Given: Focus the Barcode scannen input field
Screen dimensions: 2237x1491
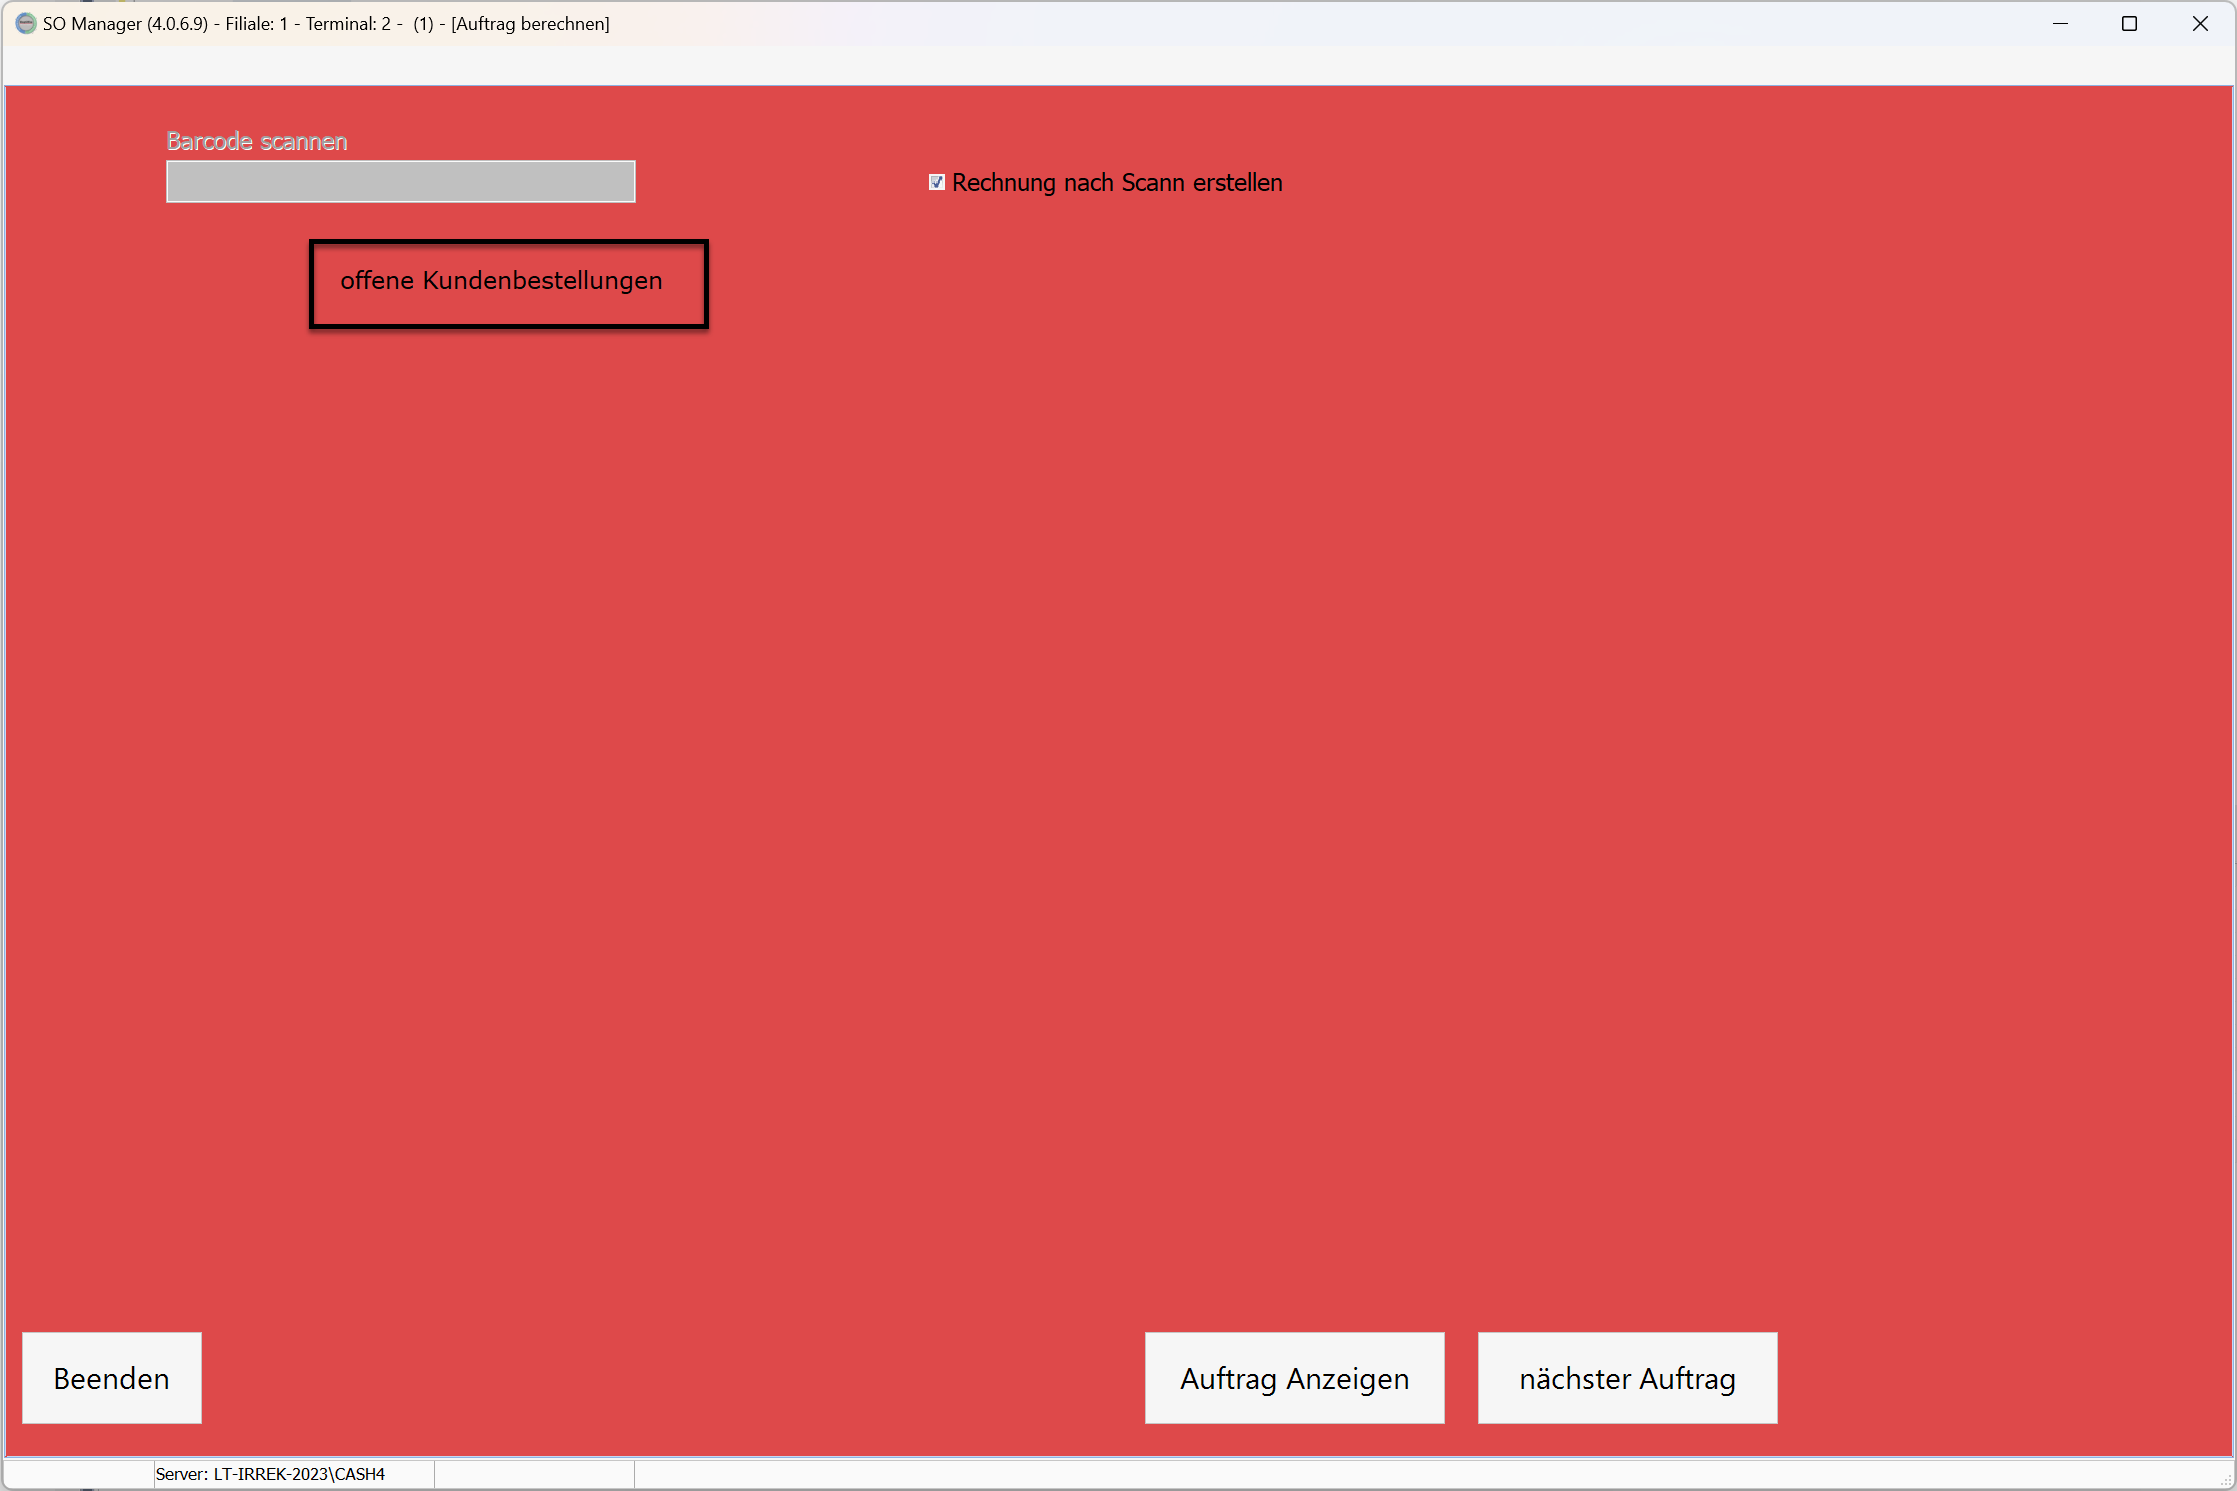Looking at the screenshot, I should [x=400, y=181].
